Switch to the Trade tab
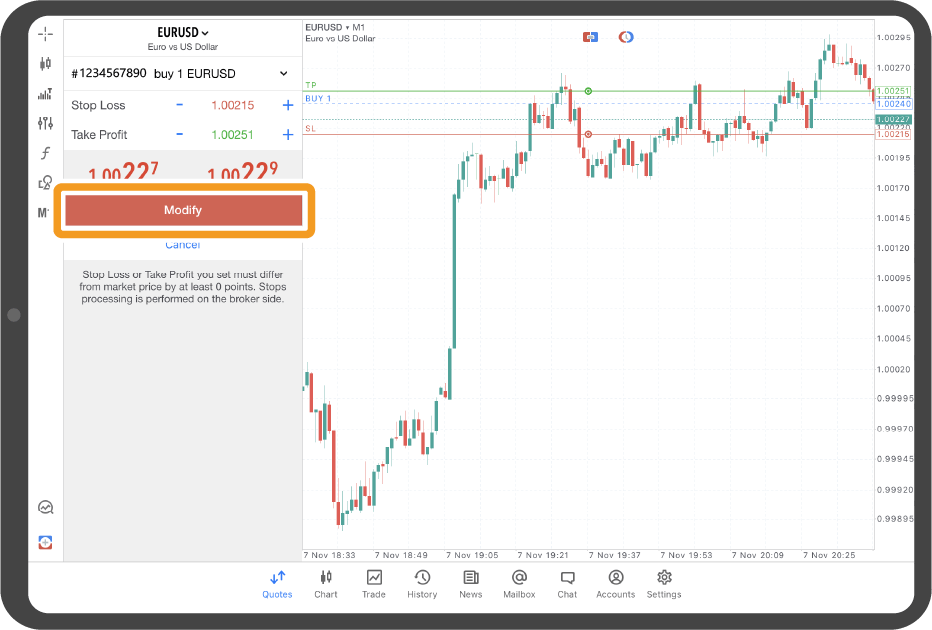932x630 pixels. [374, 583]
